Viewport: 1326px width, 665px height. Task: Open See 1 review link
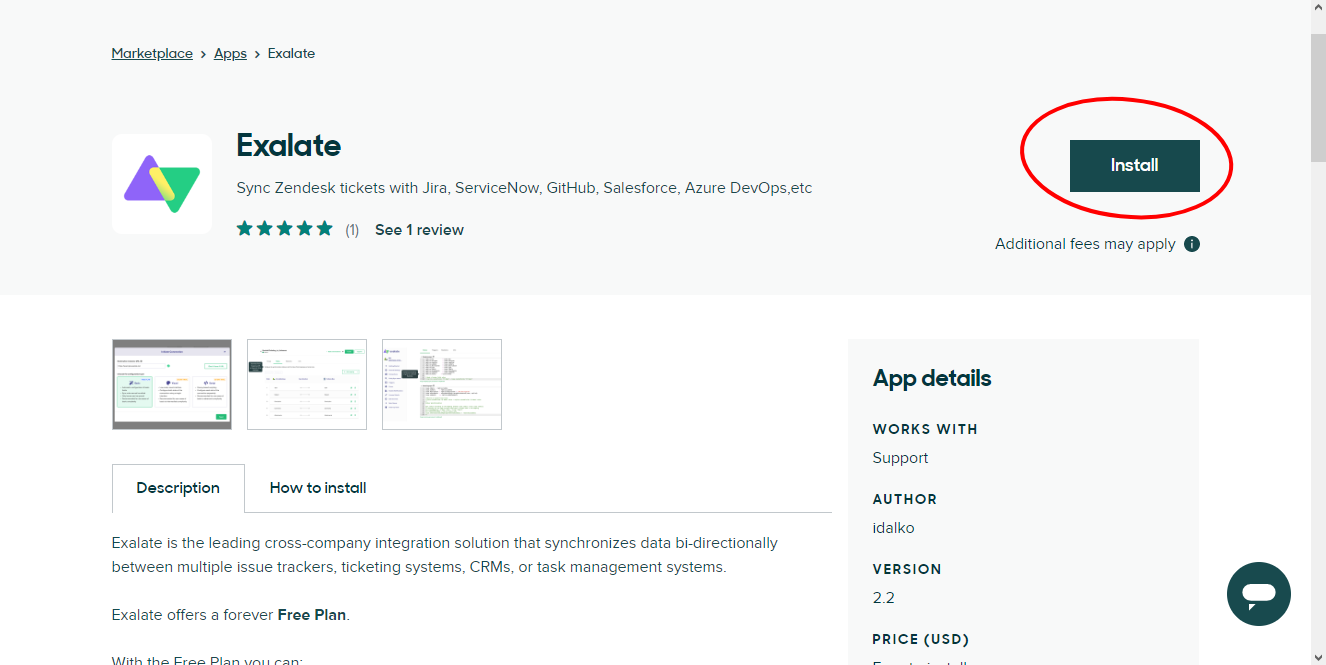(x=419, y=230)
